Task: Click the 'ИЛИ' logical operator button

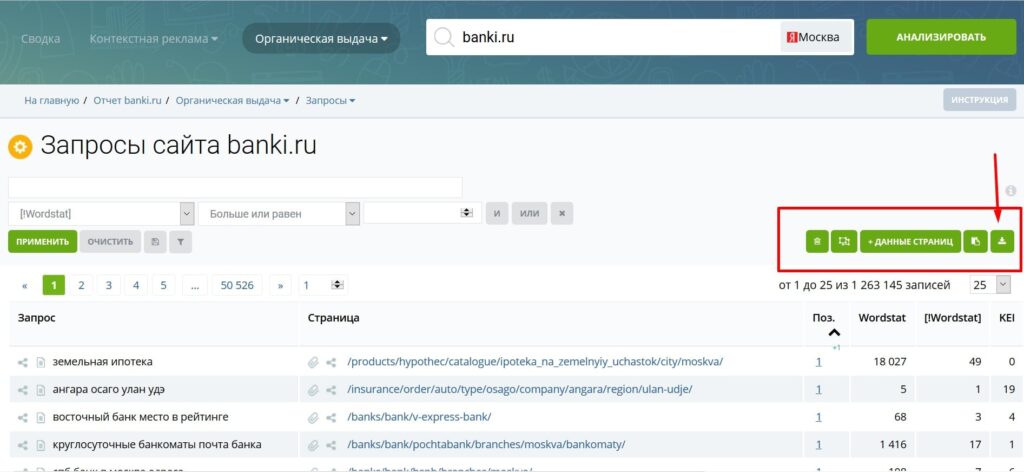Action: pos(530,213)
